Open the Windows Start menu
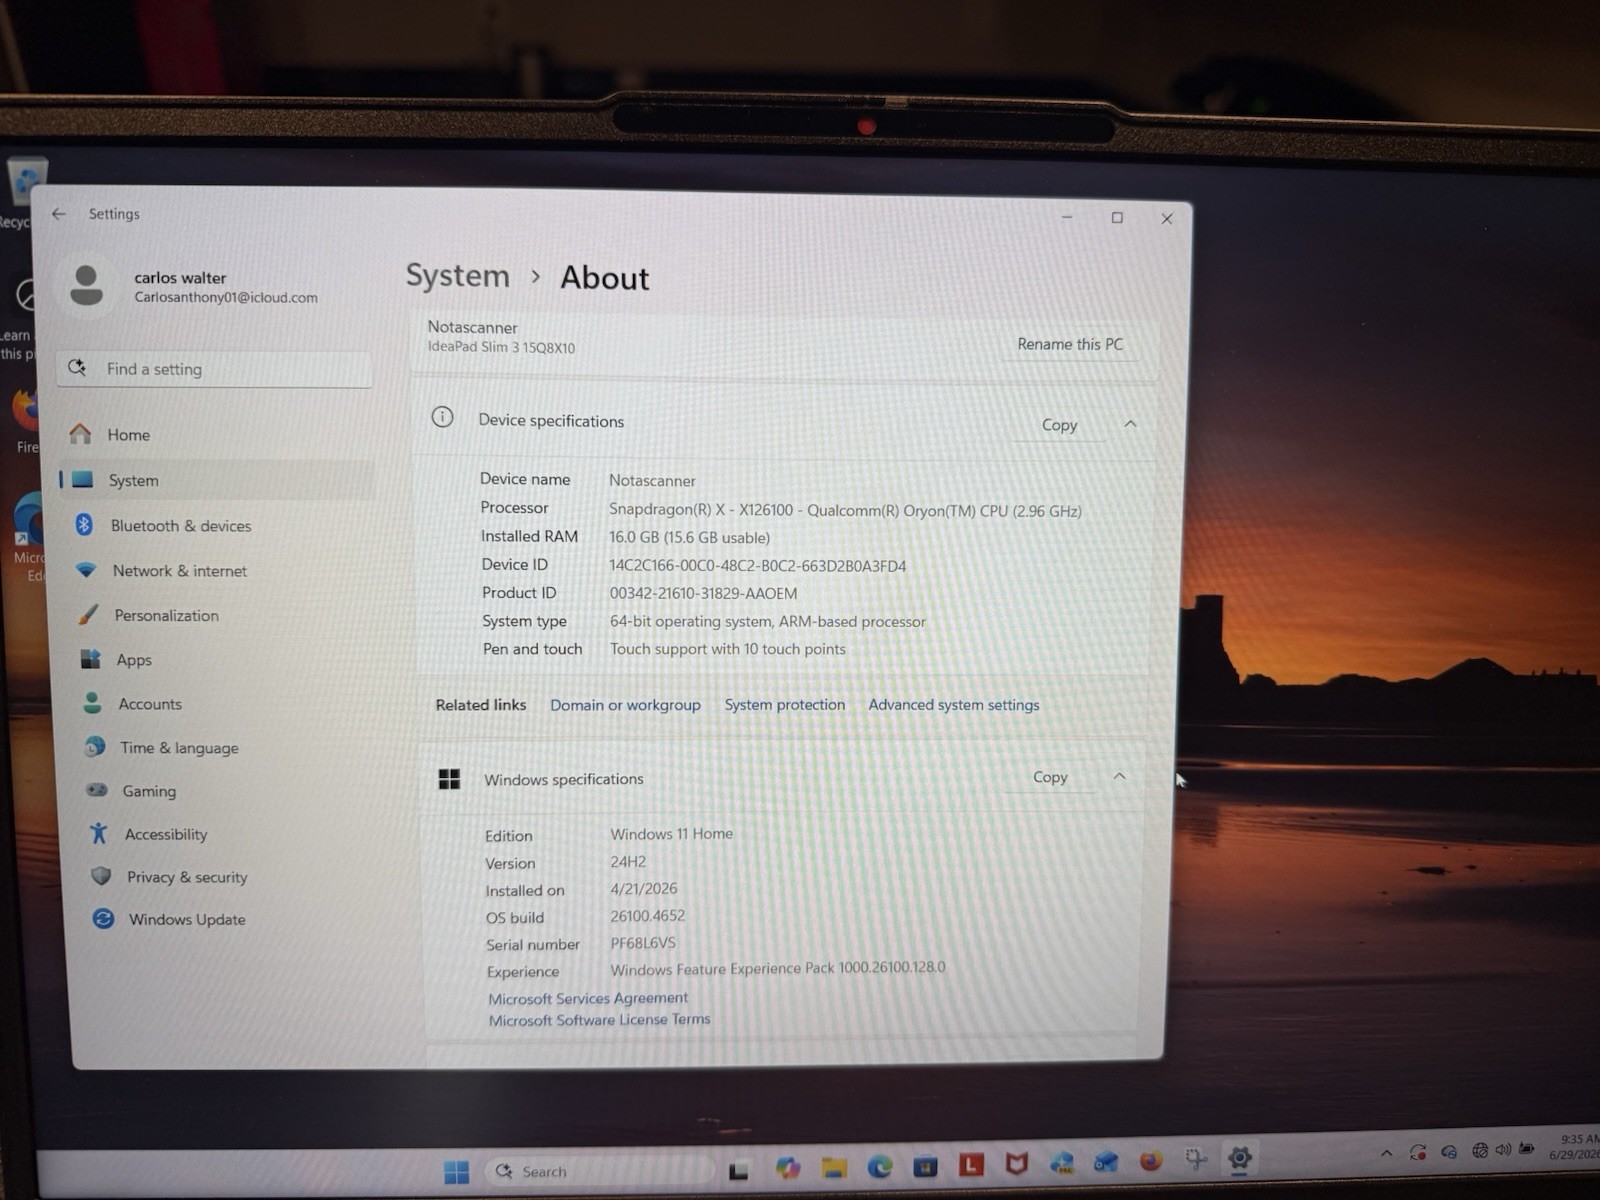This screenshot has width=1600, height=1200. tap(457, 1171)
